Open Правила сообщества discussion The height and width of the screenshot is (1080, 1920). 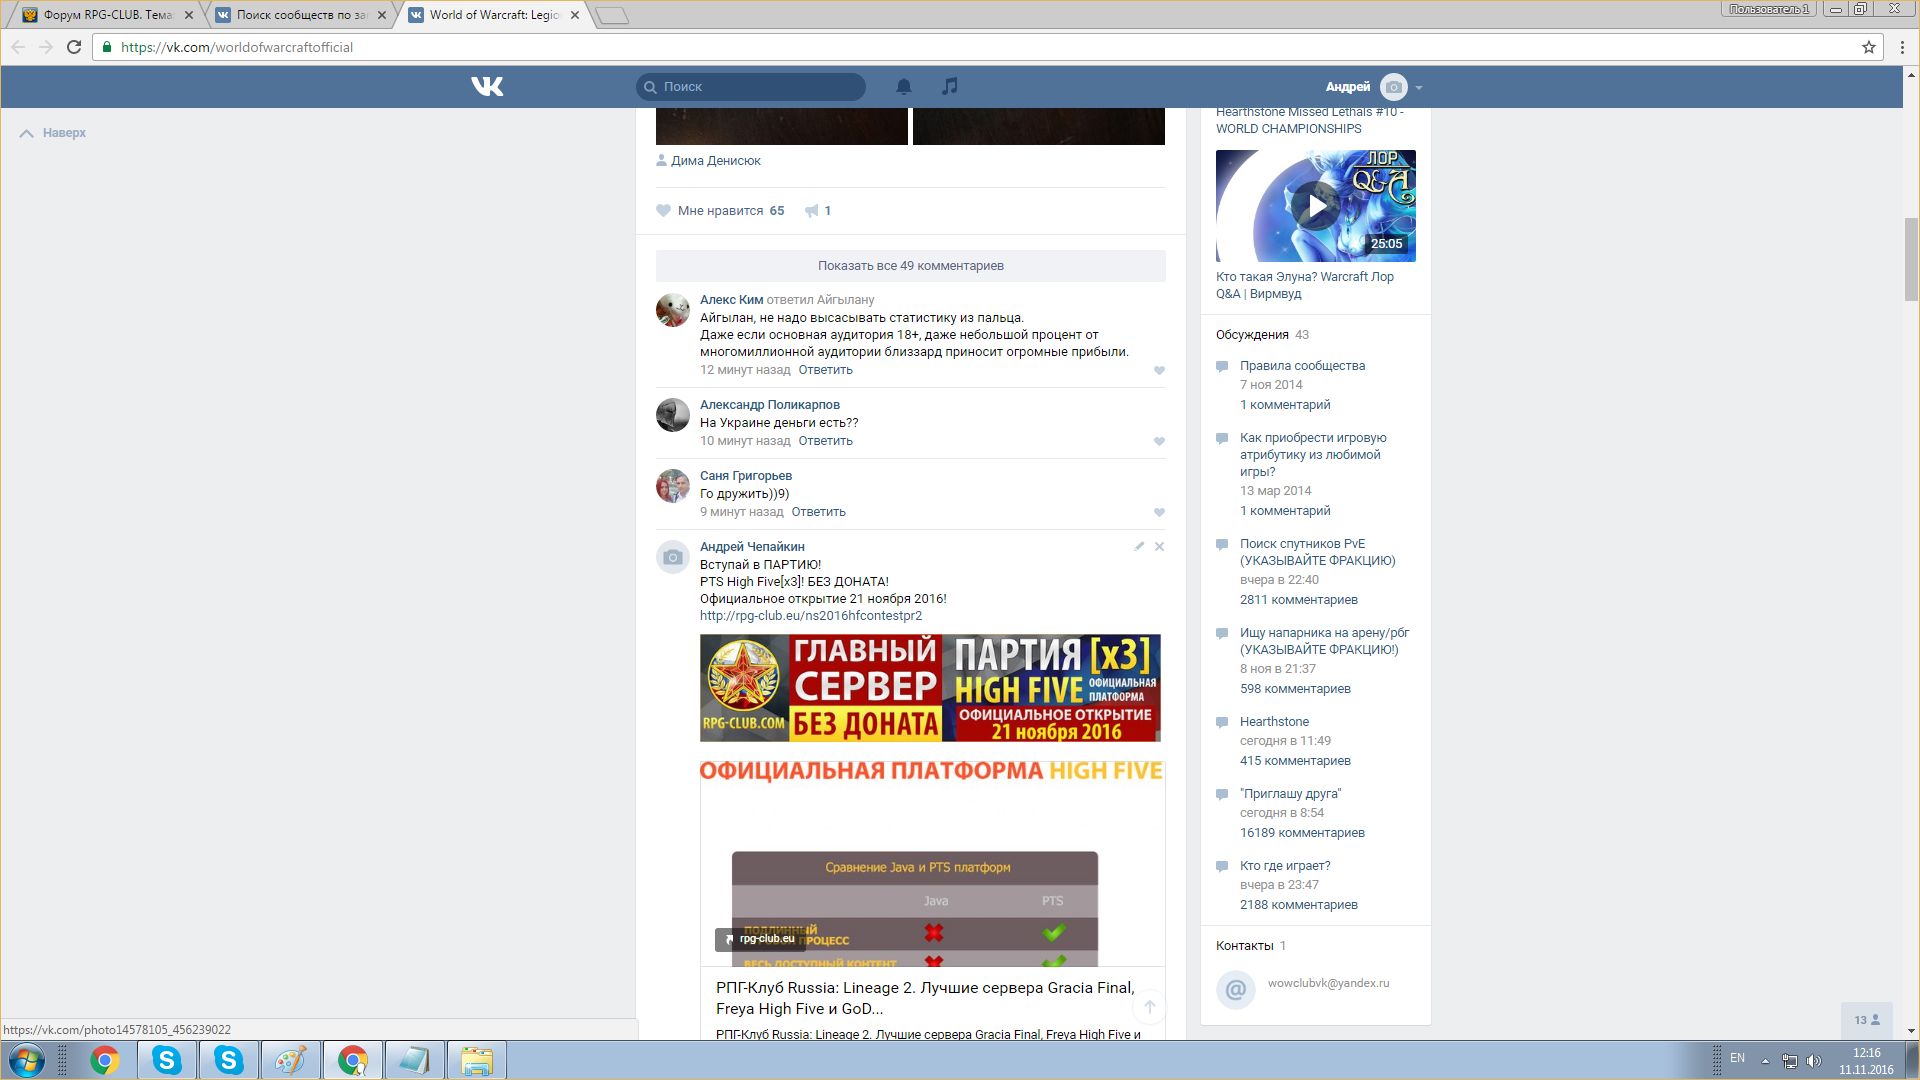coord(1302,366)
